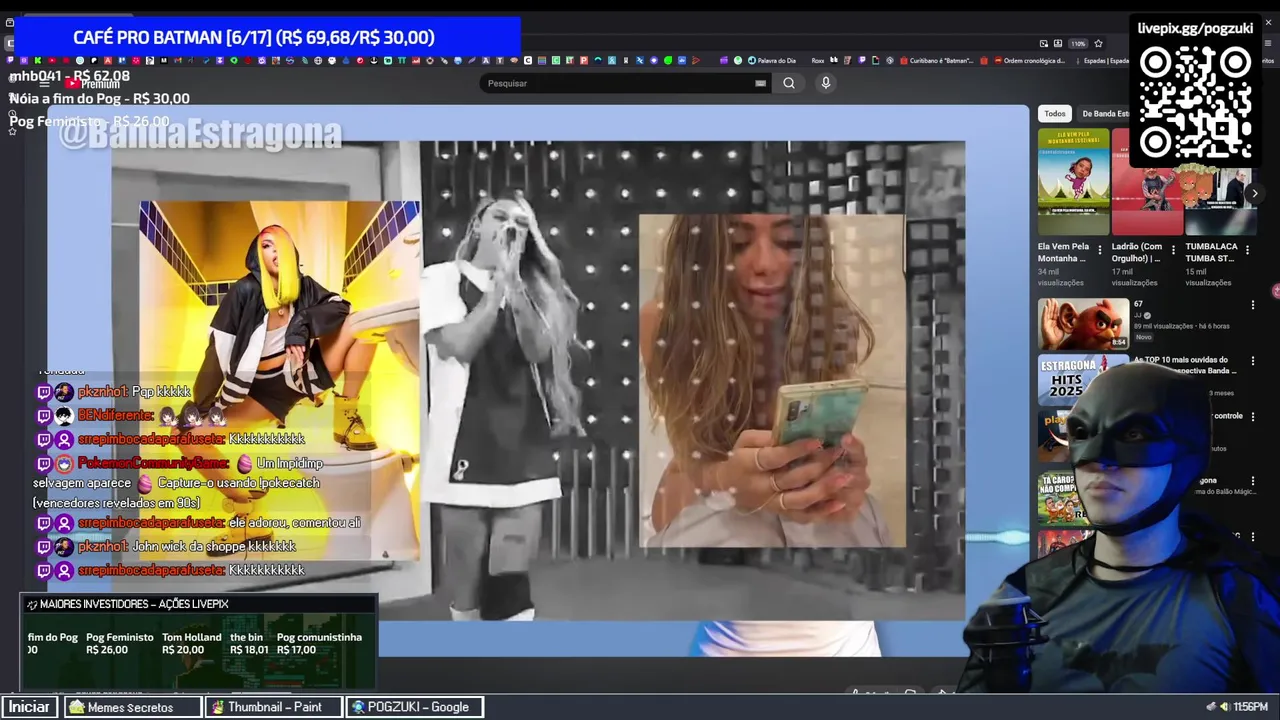Click the bookmark star in address bar
Screen dimensions: 1280x720
click(1098, 44)
